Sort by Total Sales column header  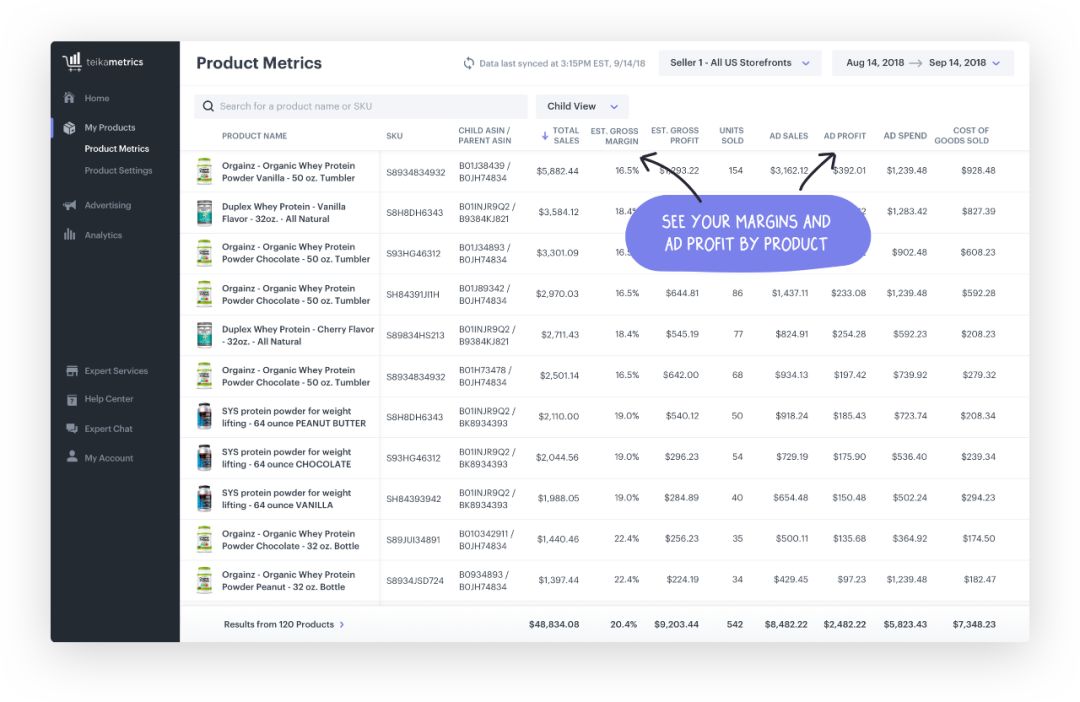(565, 135)
